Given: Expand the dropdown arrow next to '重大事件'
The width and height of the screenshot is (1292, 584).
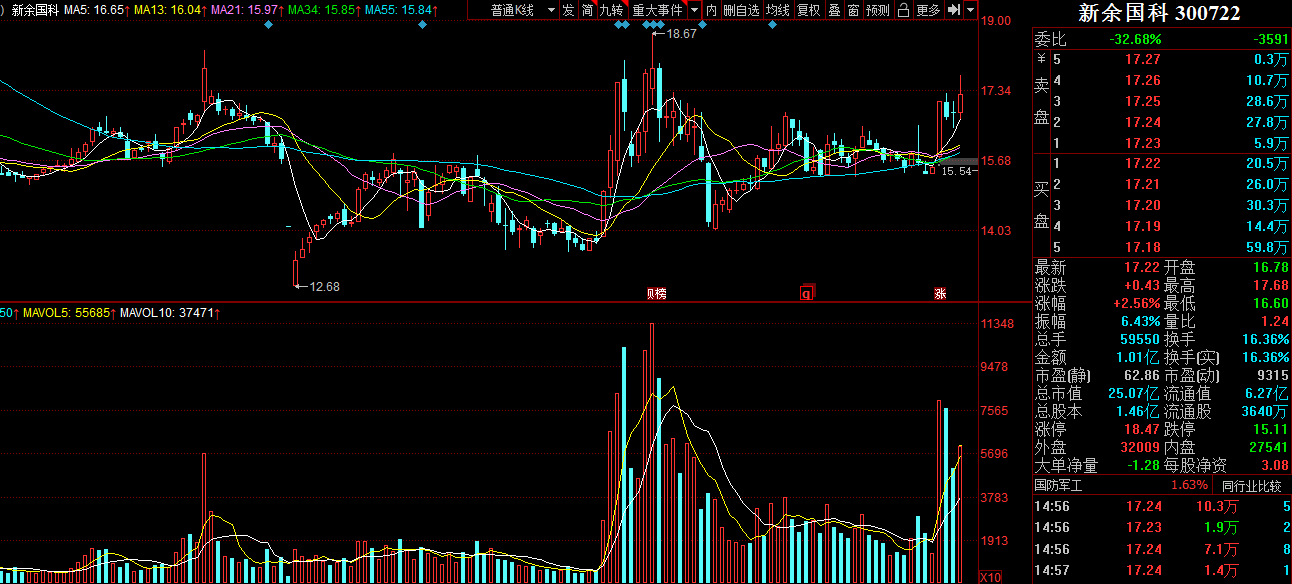Looking at the screenshot, I should point(694,10).
